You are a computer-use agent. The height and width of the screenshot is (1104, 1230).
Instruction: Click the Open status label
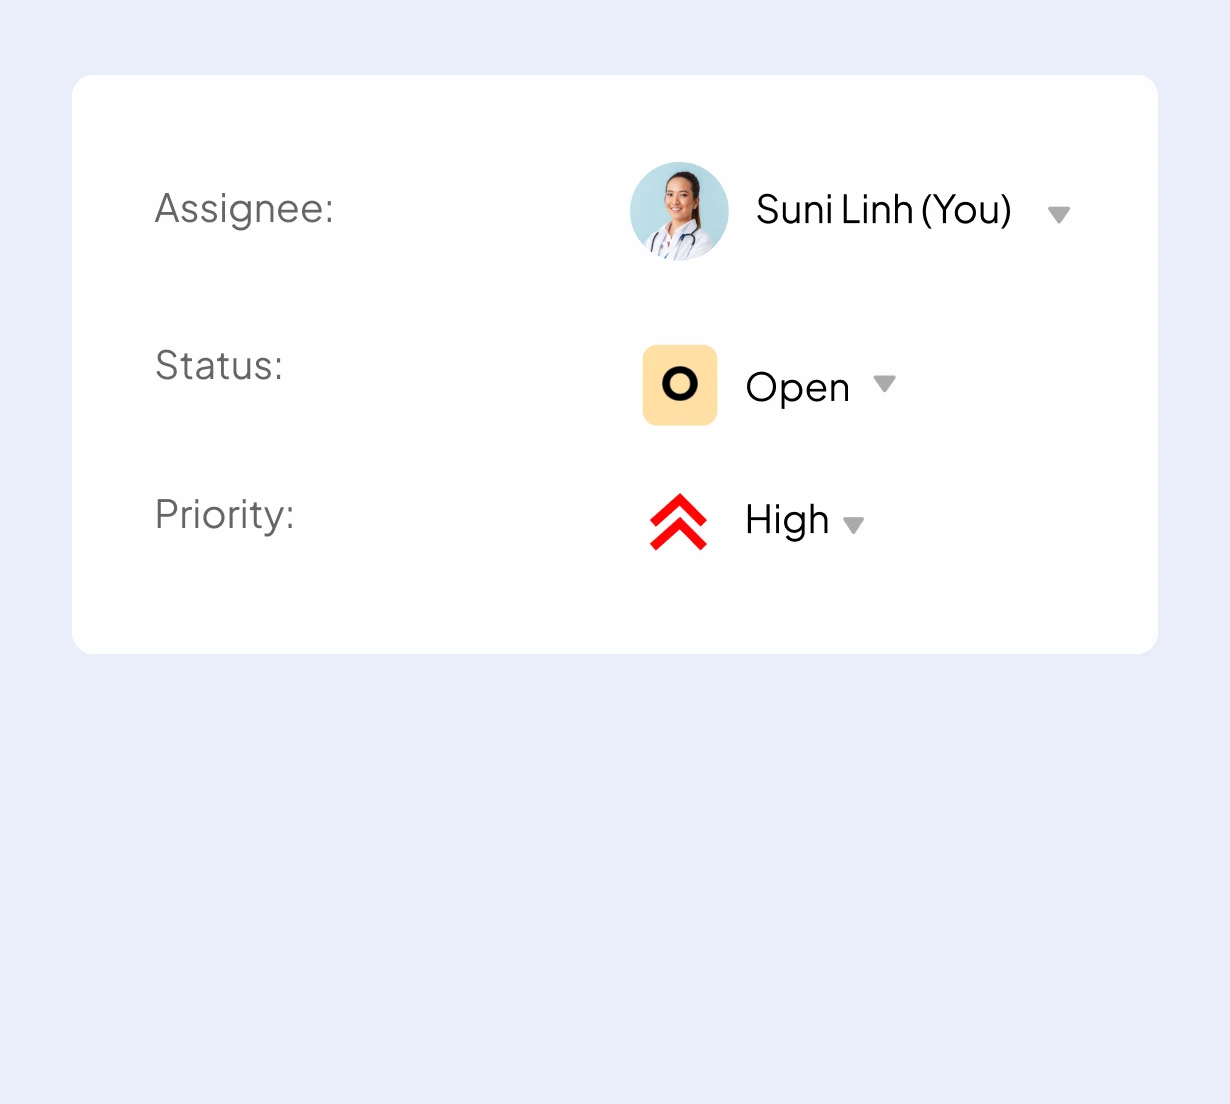(x=796, y=387)
